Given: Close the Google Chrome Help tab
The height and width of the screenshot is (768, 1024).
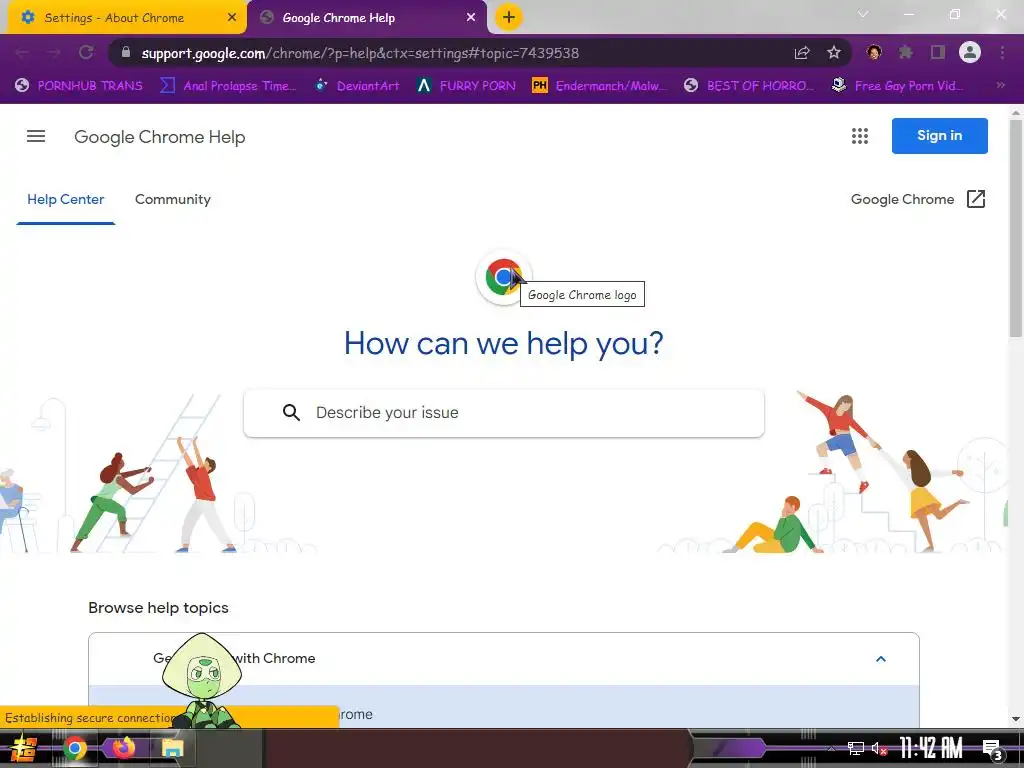Looking at the screenshot, I should pyautogui.click(x=471, y=18).
